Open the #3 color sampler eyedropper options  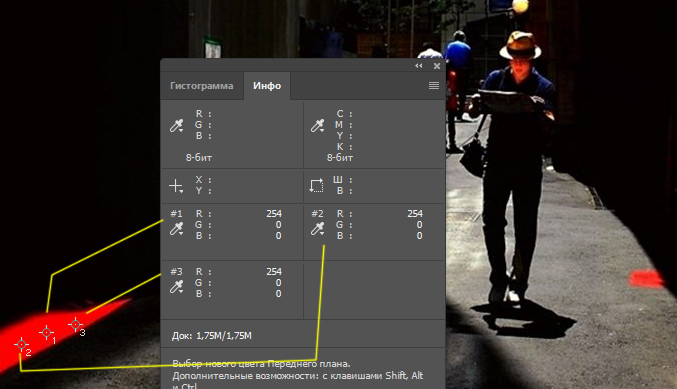[x=176, y=287]
